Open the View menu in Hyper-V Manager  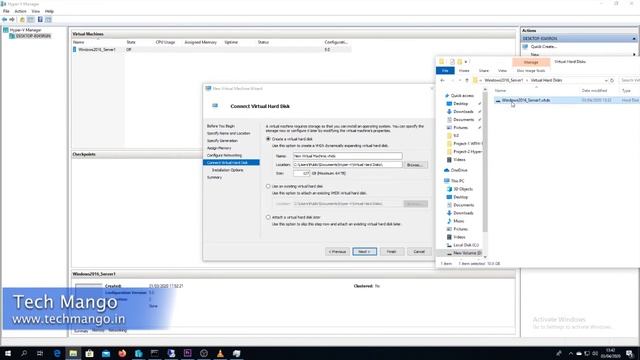(36, 11)
